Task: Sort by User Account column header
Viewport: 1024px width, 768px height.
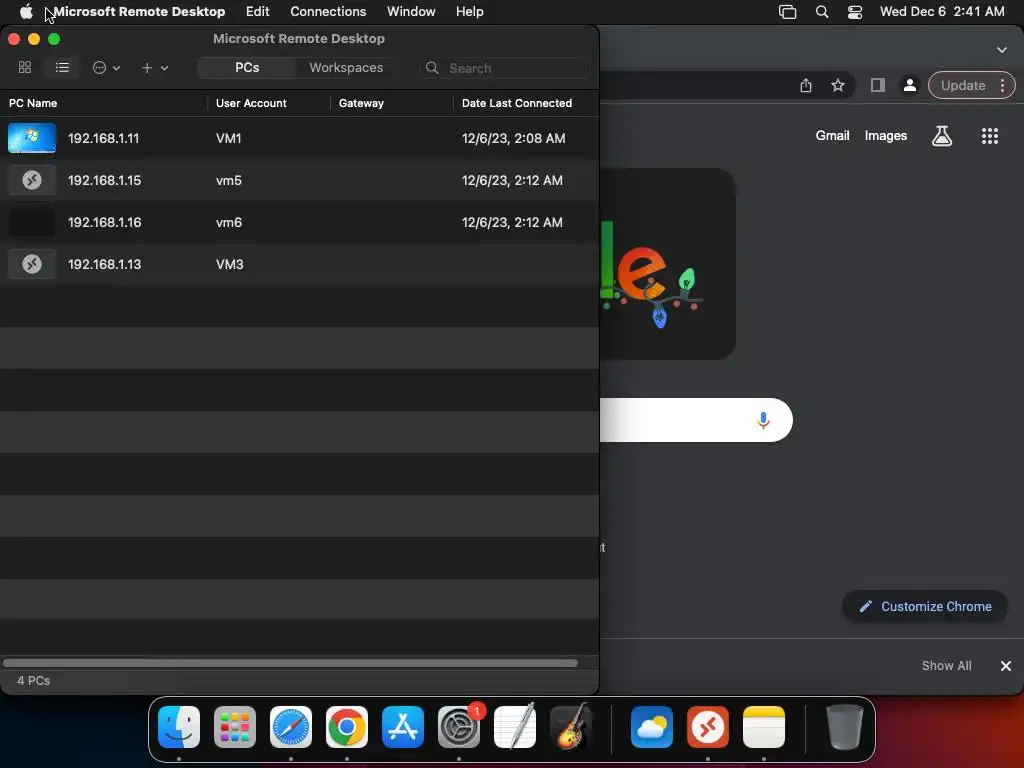Action: point(251,103)
